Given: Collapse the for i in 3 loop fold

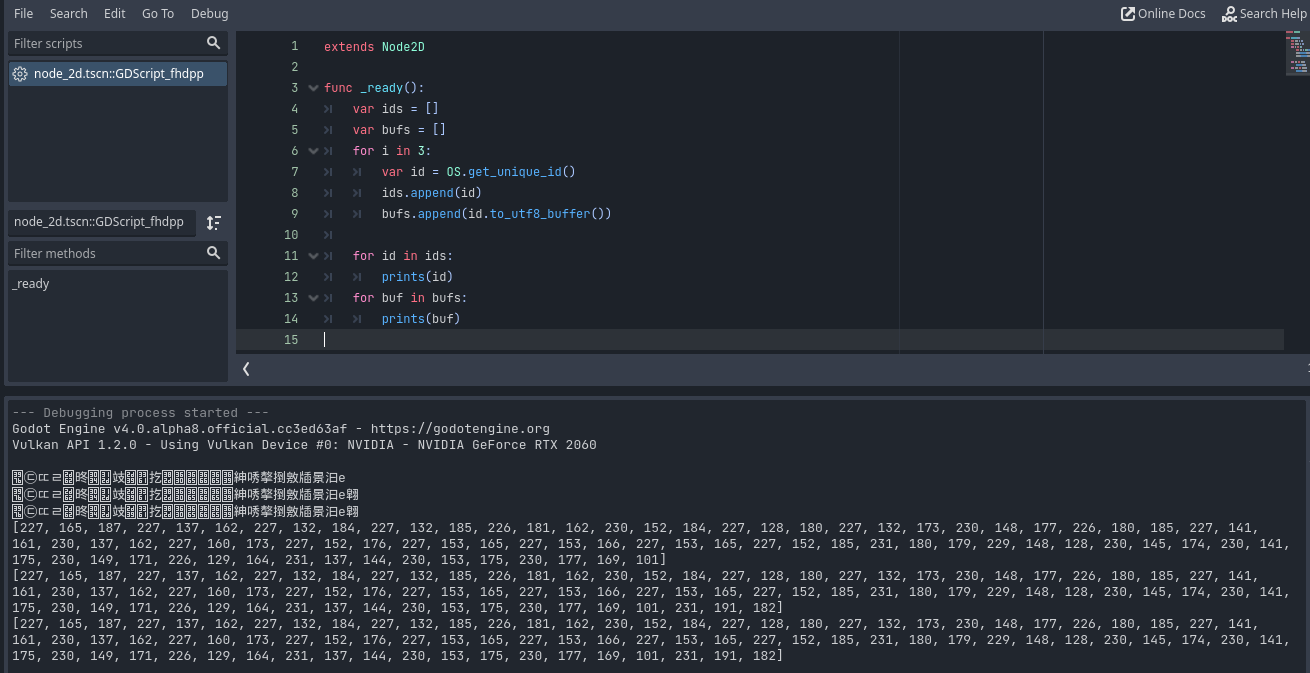Looking at the screenshot, I should click(x=313, y=150).
